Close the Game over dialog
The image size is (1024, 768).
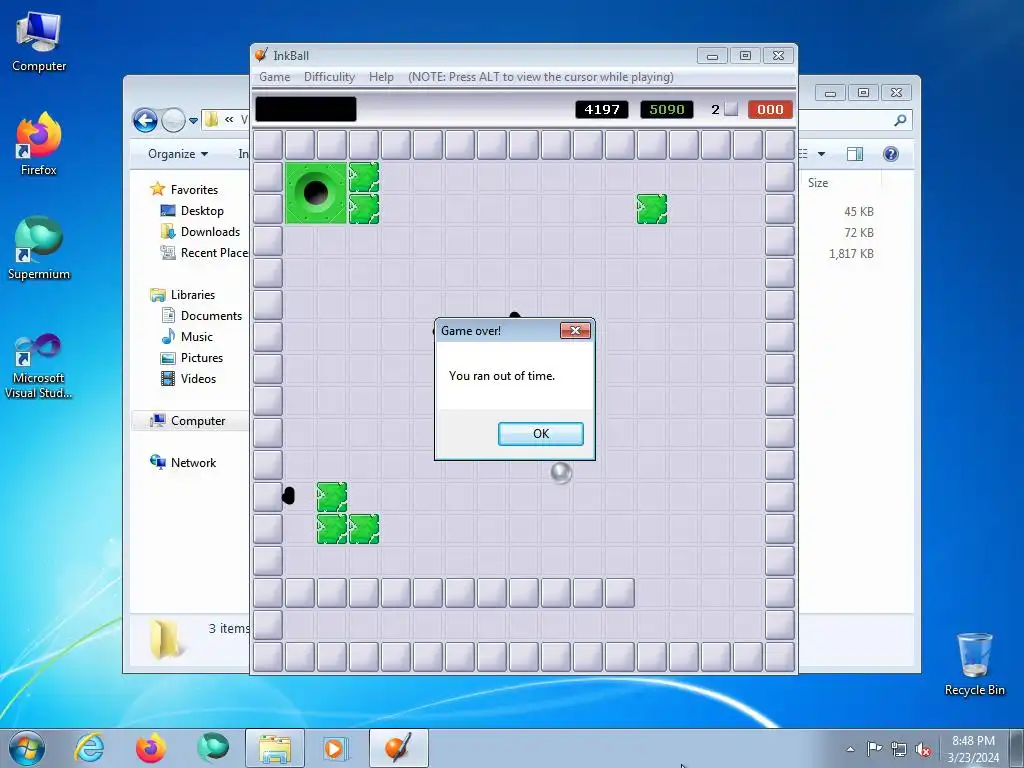click(575, 330)
